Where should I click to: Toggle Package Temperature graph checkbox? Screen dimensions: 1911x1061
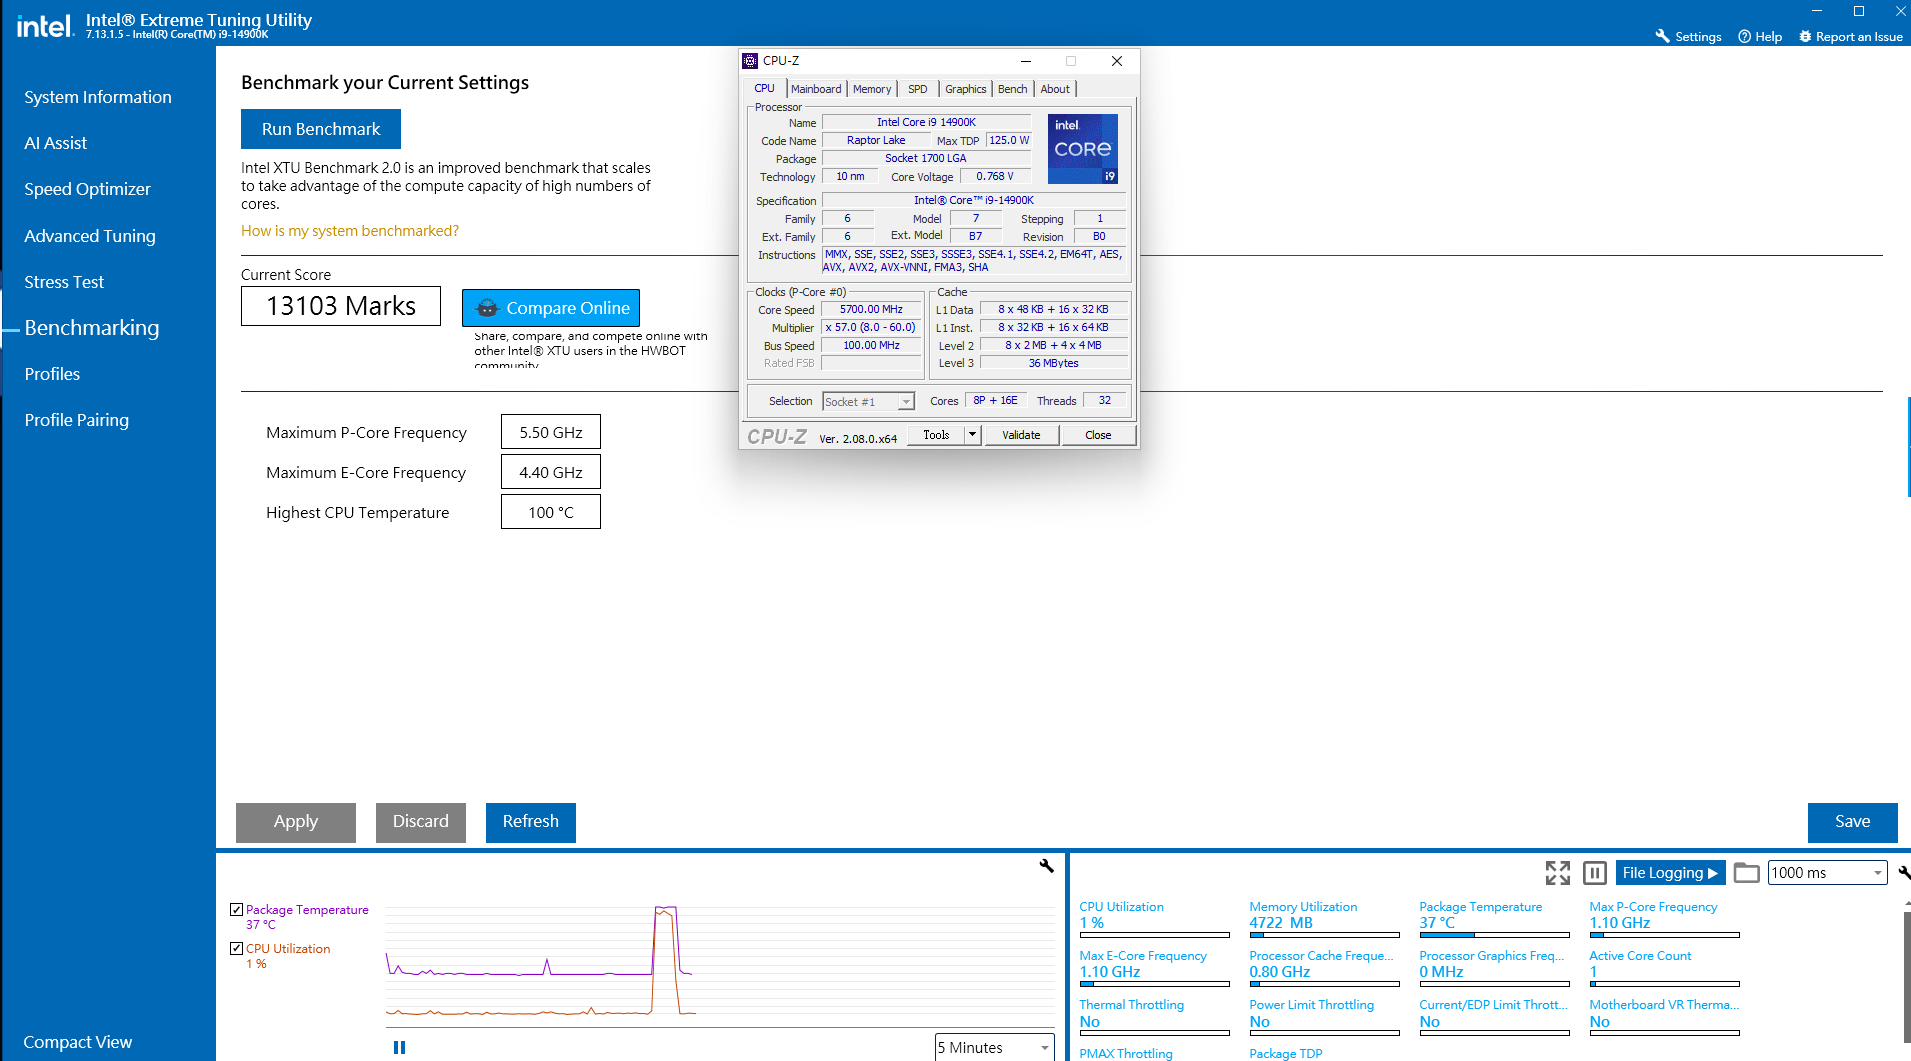tap(237, 909)
